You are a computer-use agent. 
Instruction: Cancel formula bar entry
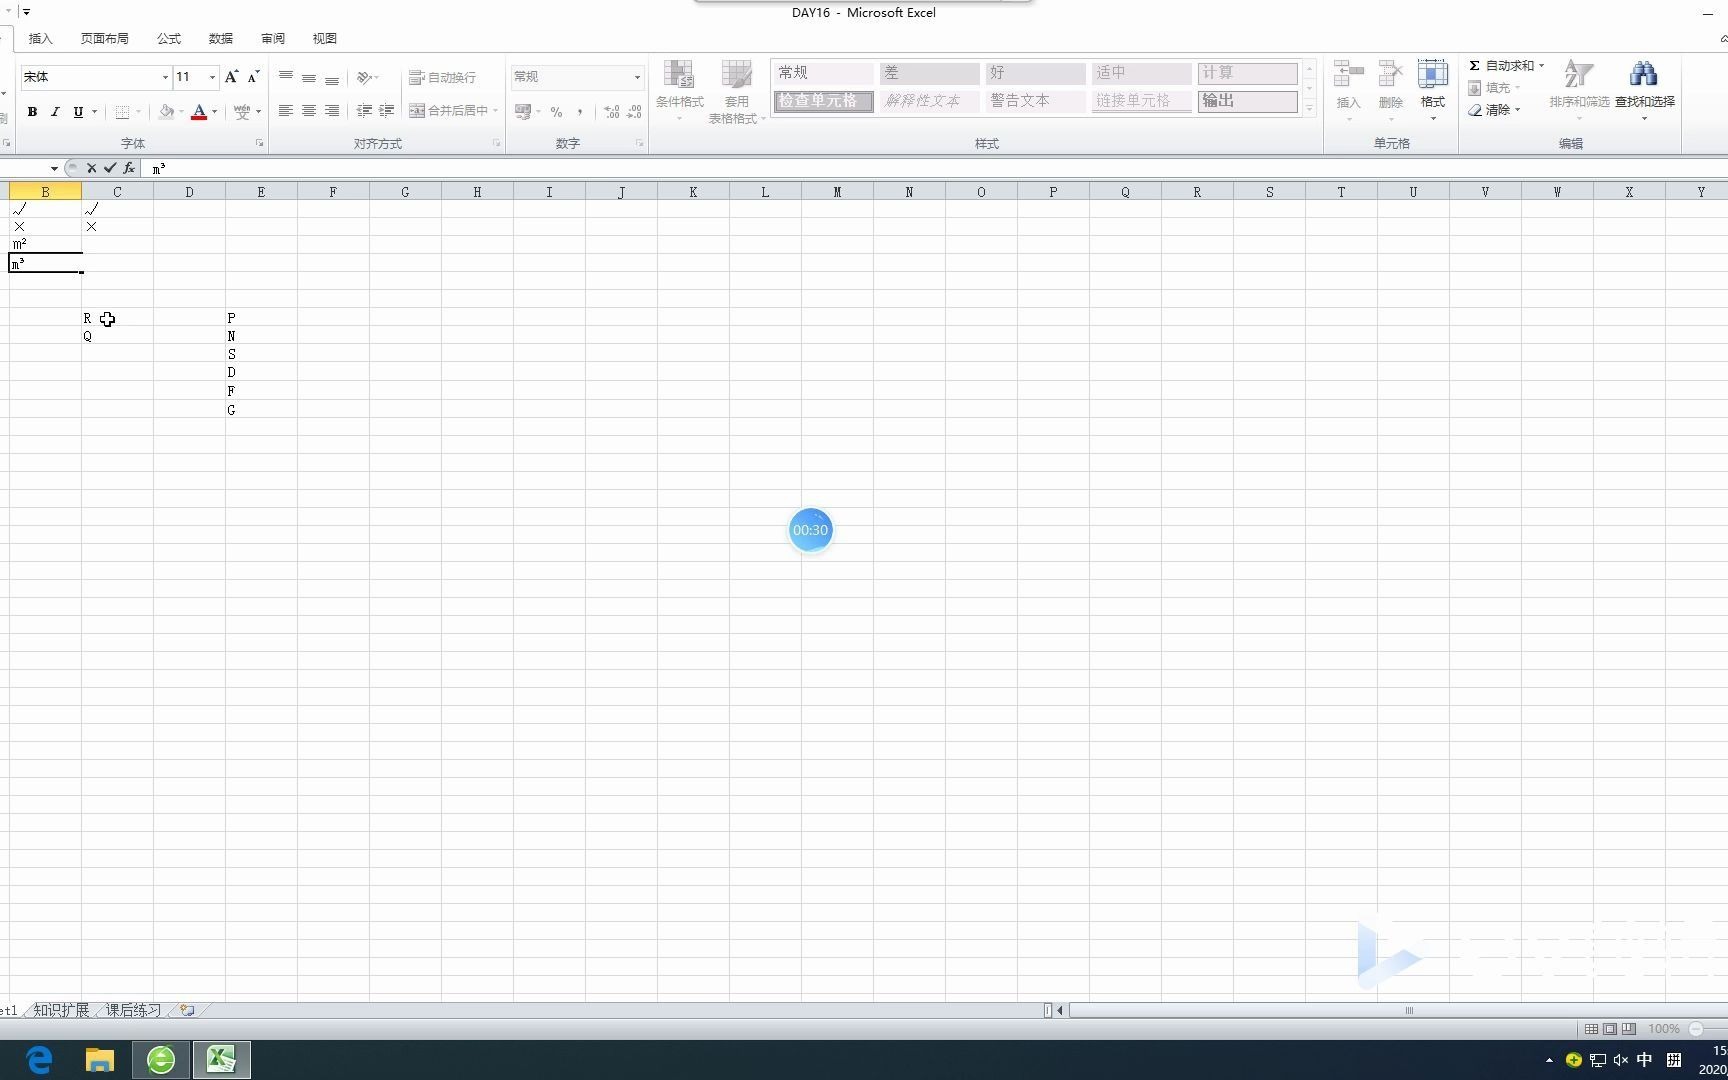click(91, 169)
